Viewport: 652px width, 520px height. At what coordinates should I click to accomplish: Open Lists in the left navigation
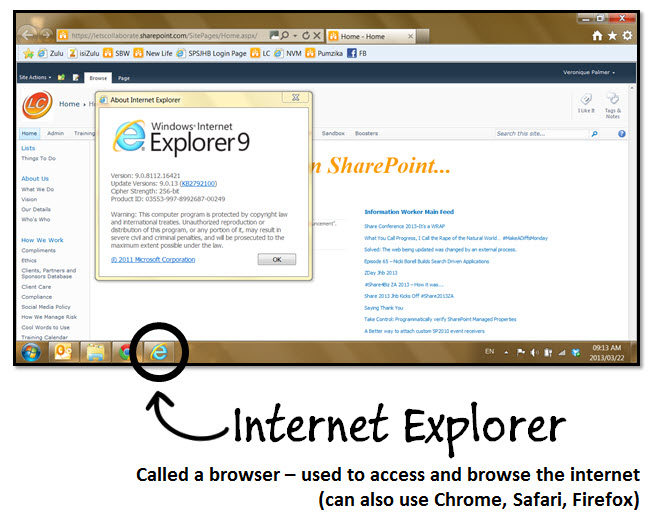pos(28,148)
